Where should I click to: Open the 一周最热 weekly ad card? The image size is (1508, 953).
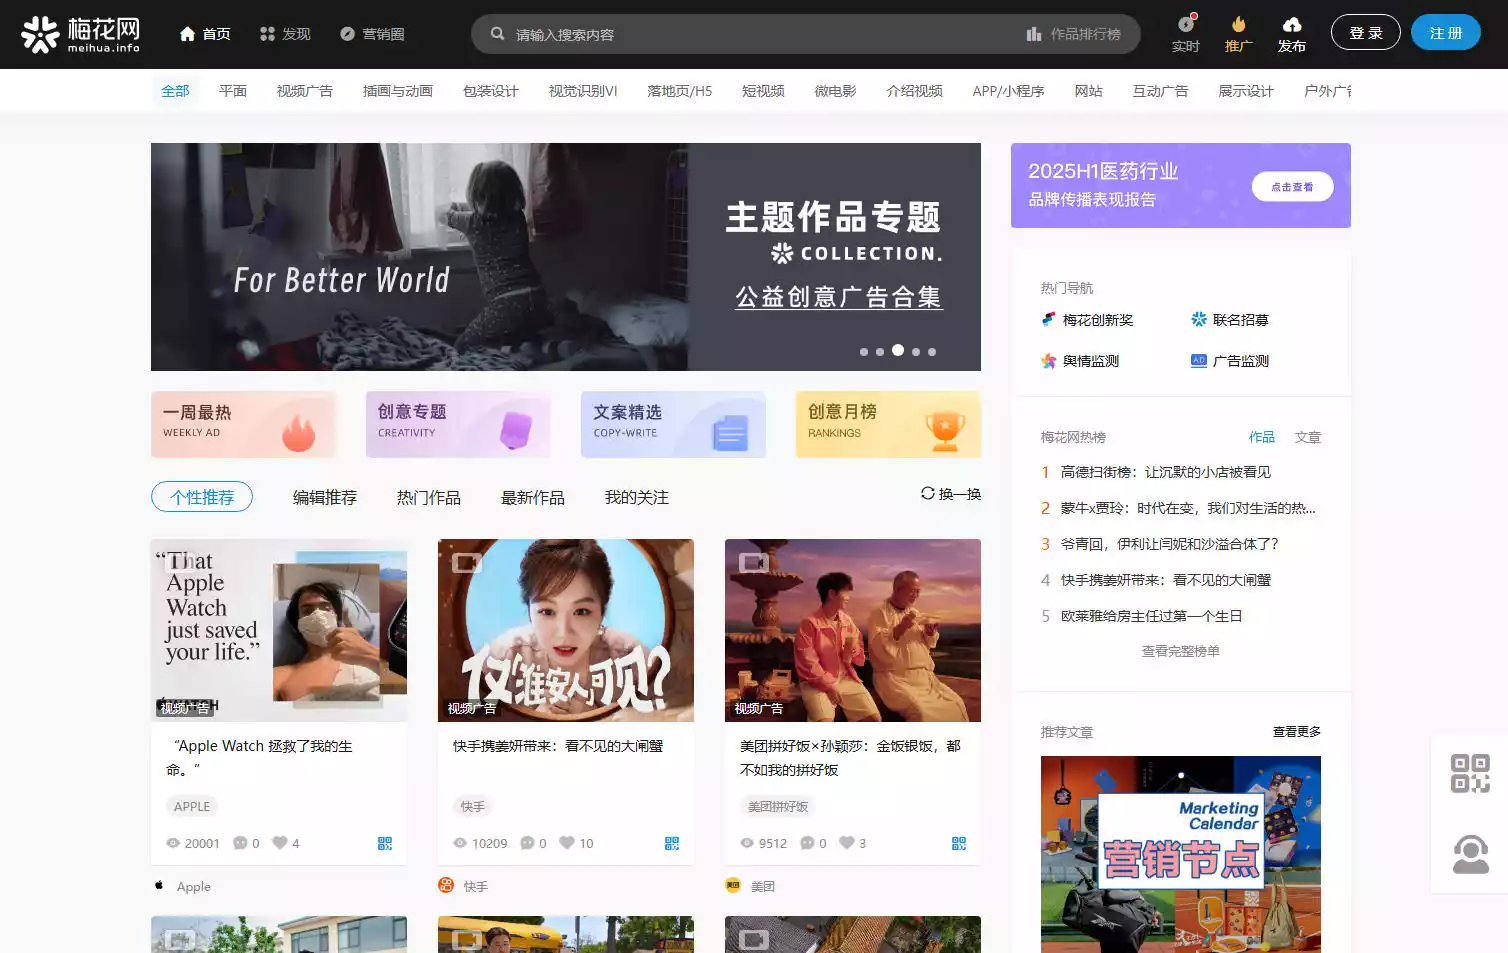243,424
